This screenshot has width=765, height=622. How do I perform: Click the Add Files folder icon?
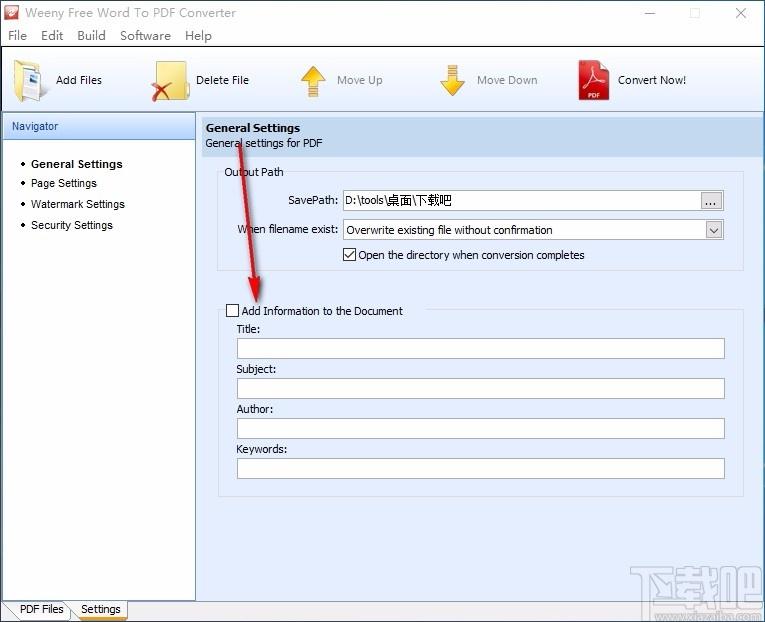click(x=30, y=80)
